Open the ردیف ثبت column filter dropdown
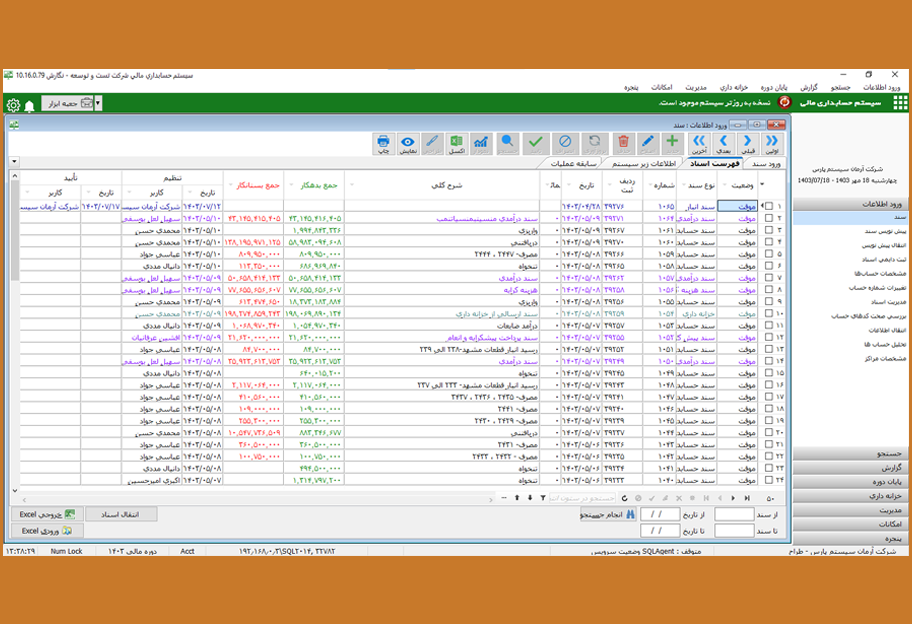 pos(609,186)
